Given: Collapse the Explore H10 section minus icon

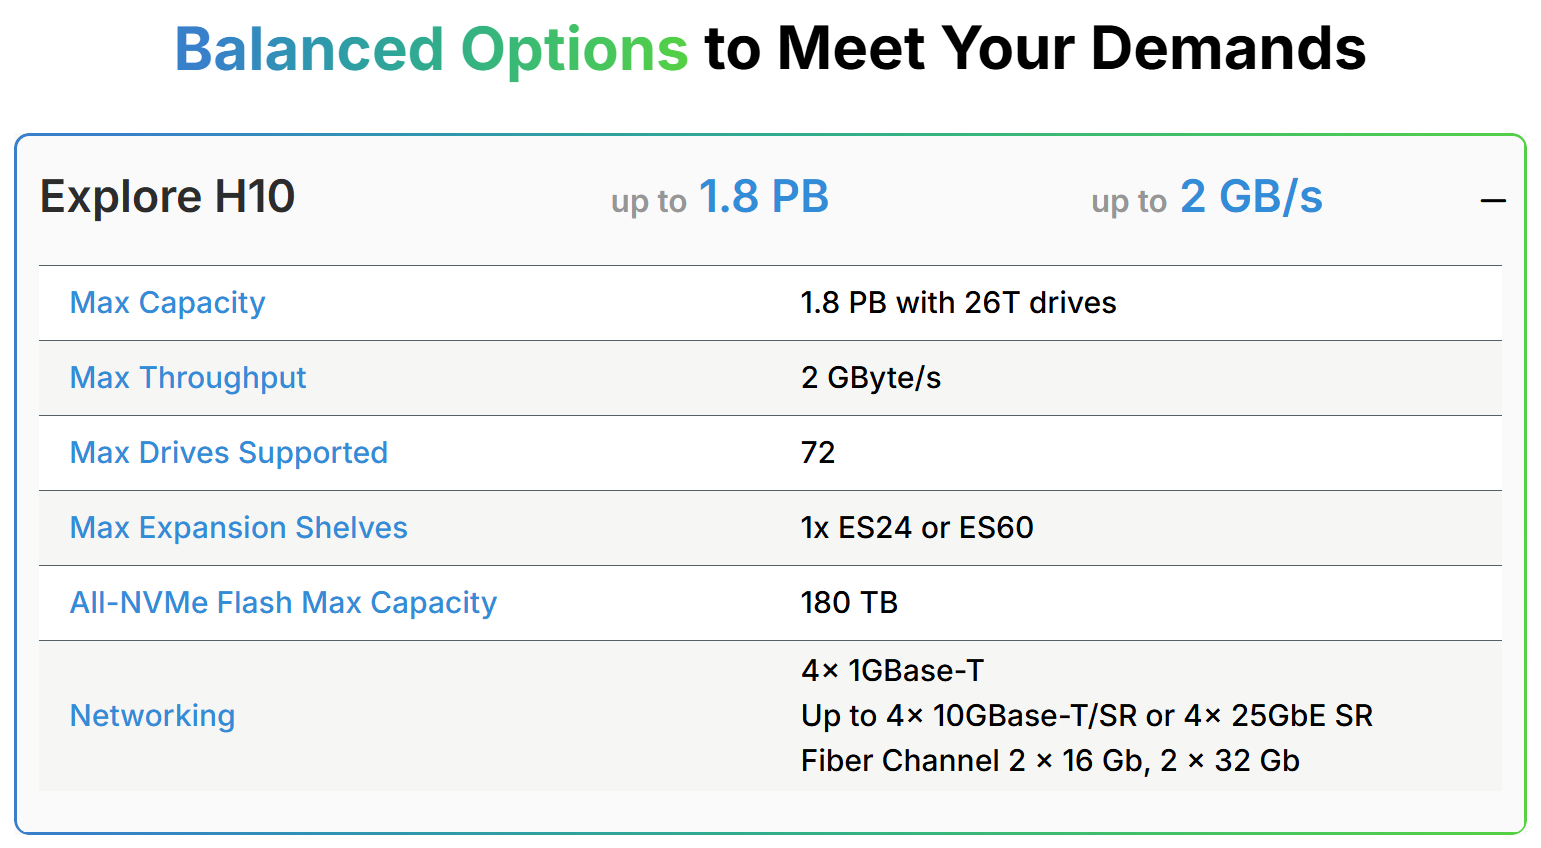Looking at the screenshot, I should [x=1493, y=201].
